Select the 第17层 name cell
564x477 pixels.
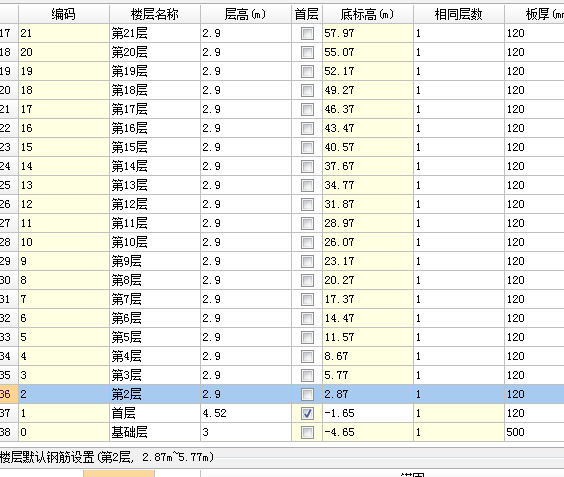[x=155, y=109]
